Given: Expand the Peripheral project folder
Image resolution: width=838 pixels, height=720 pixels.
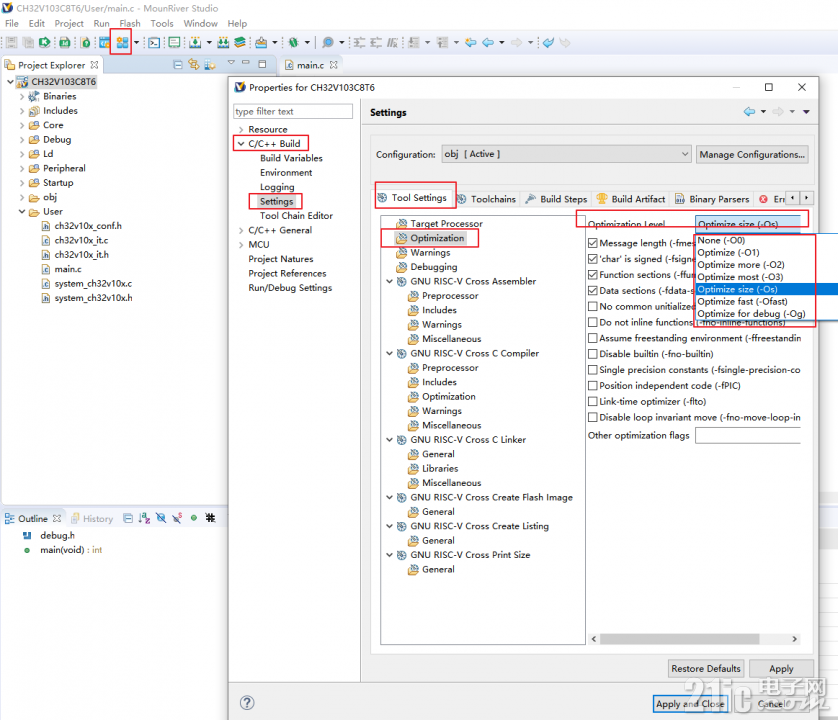Looking at the screenshot, I should pyautogui.click(x=22, y=169).
